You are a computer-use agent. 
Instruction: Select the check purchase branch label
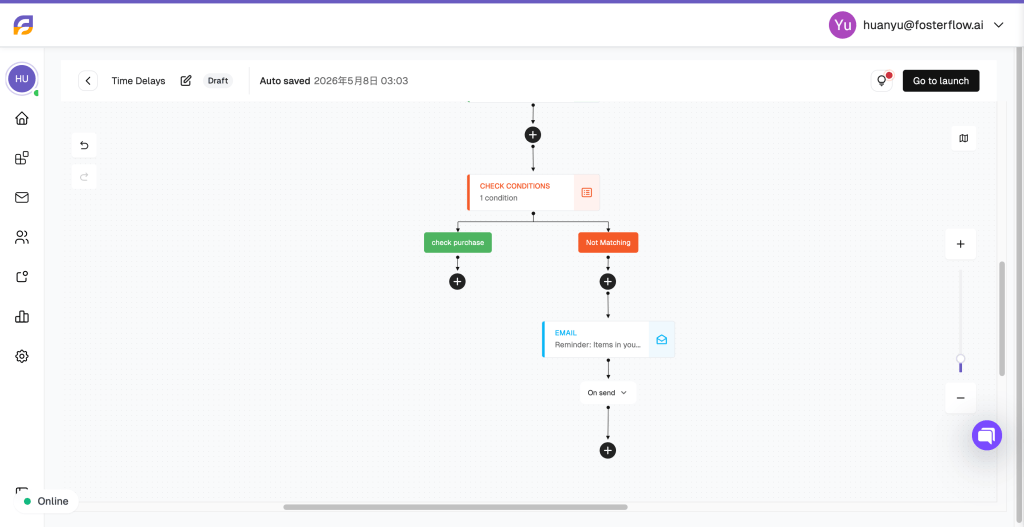click(458, 242)
